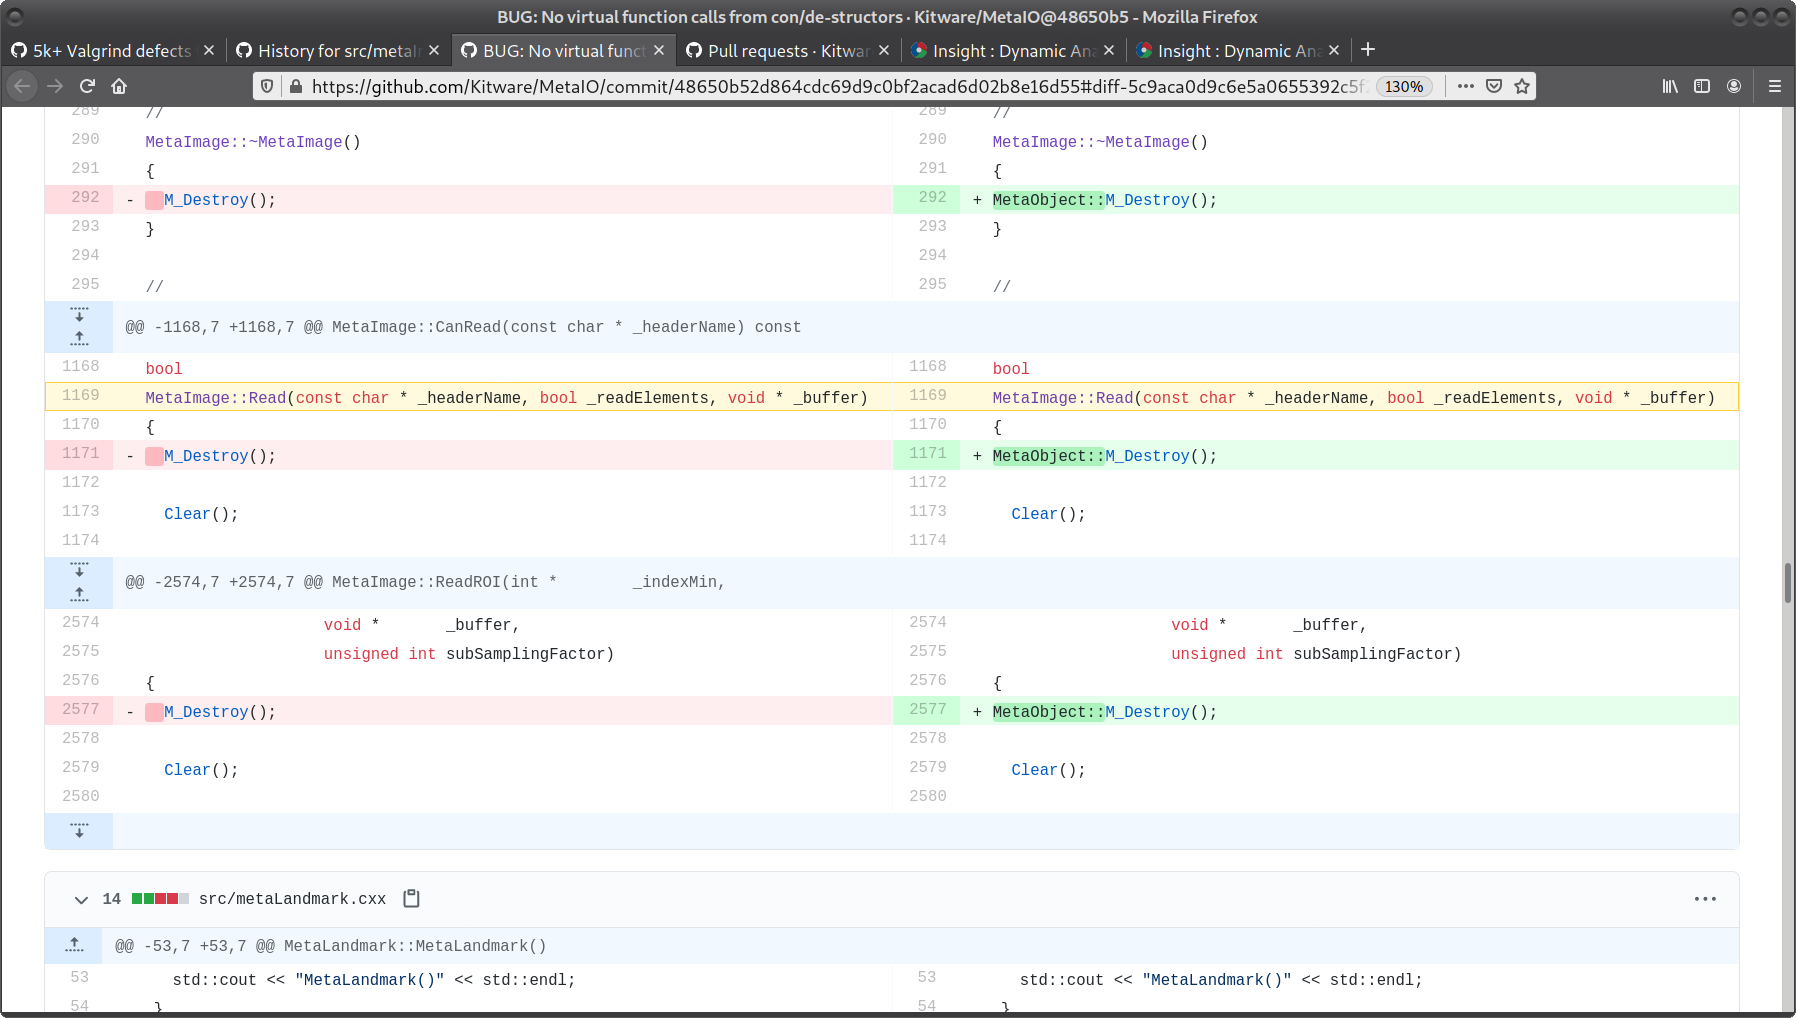Switch to first 'Insight : Dynamic An' tab
This screenshot has width=1796, height=1018.
(1012, 50)
